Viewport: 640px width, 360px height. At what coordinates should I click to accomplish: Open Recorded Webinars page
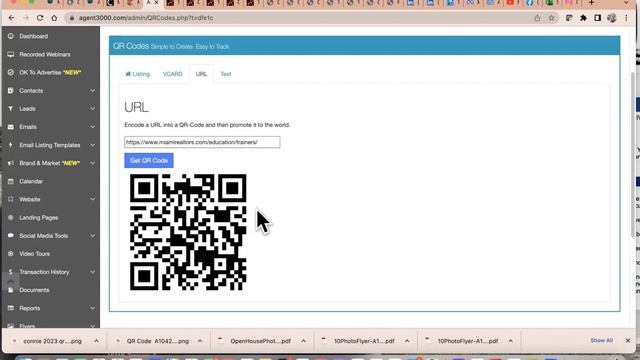(x=45, y=54)
